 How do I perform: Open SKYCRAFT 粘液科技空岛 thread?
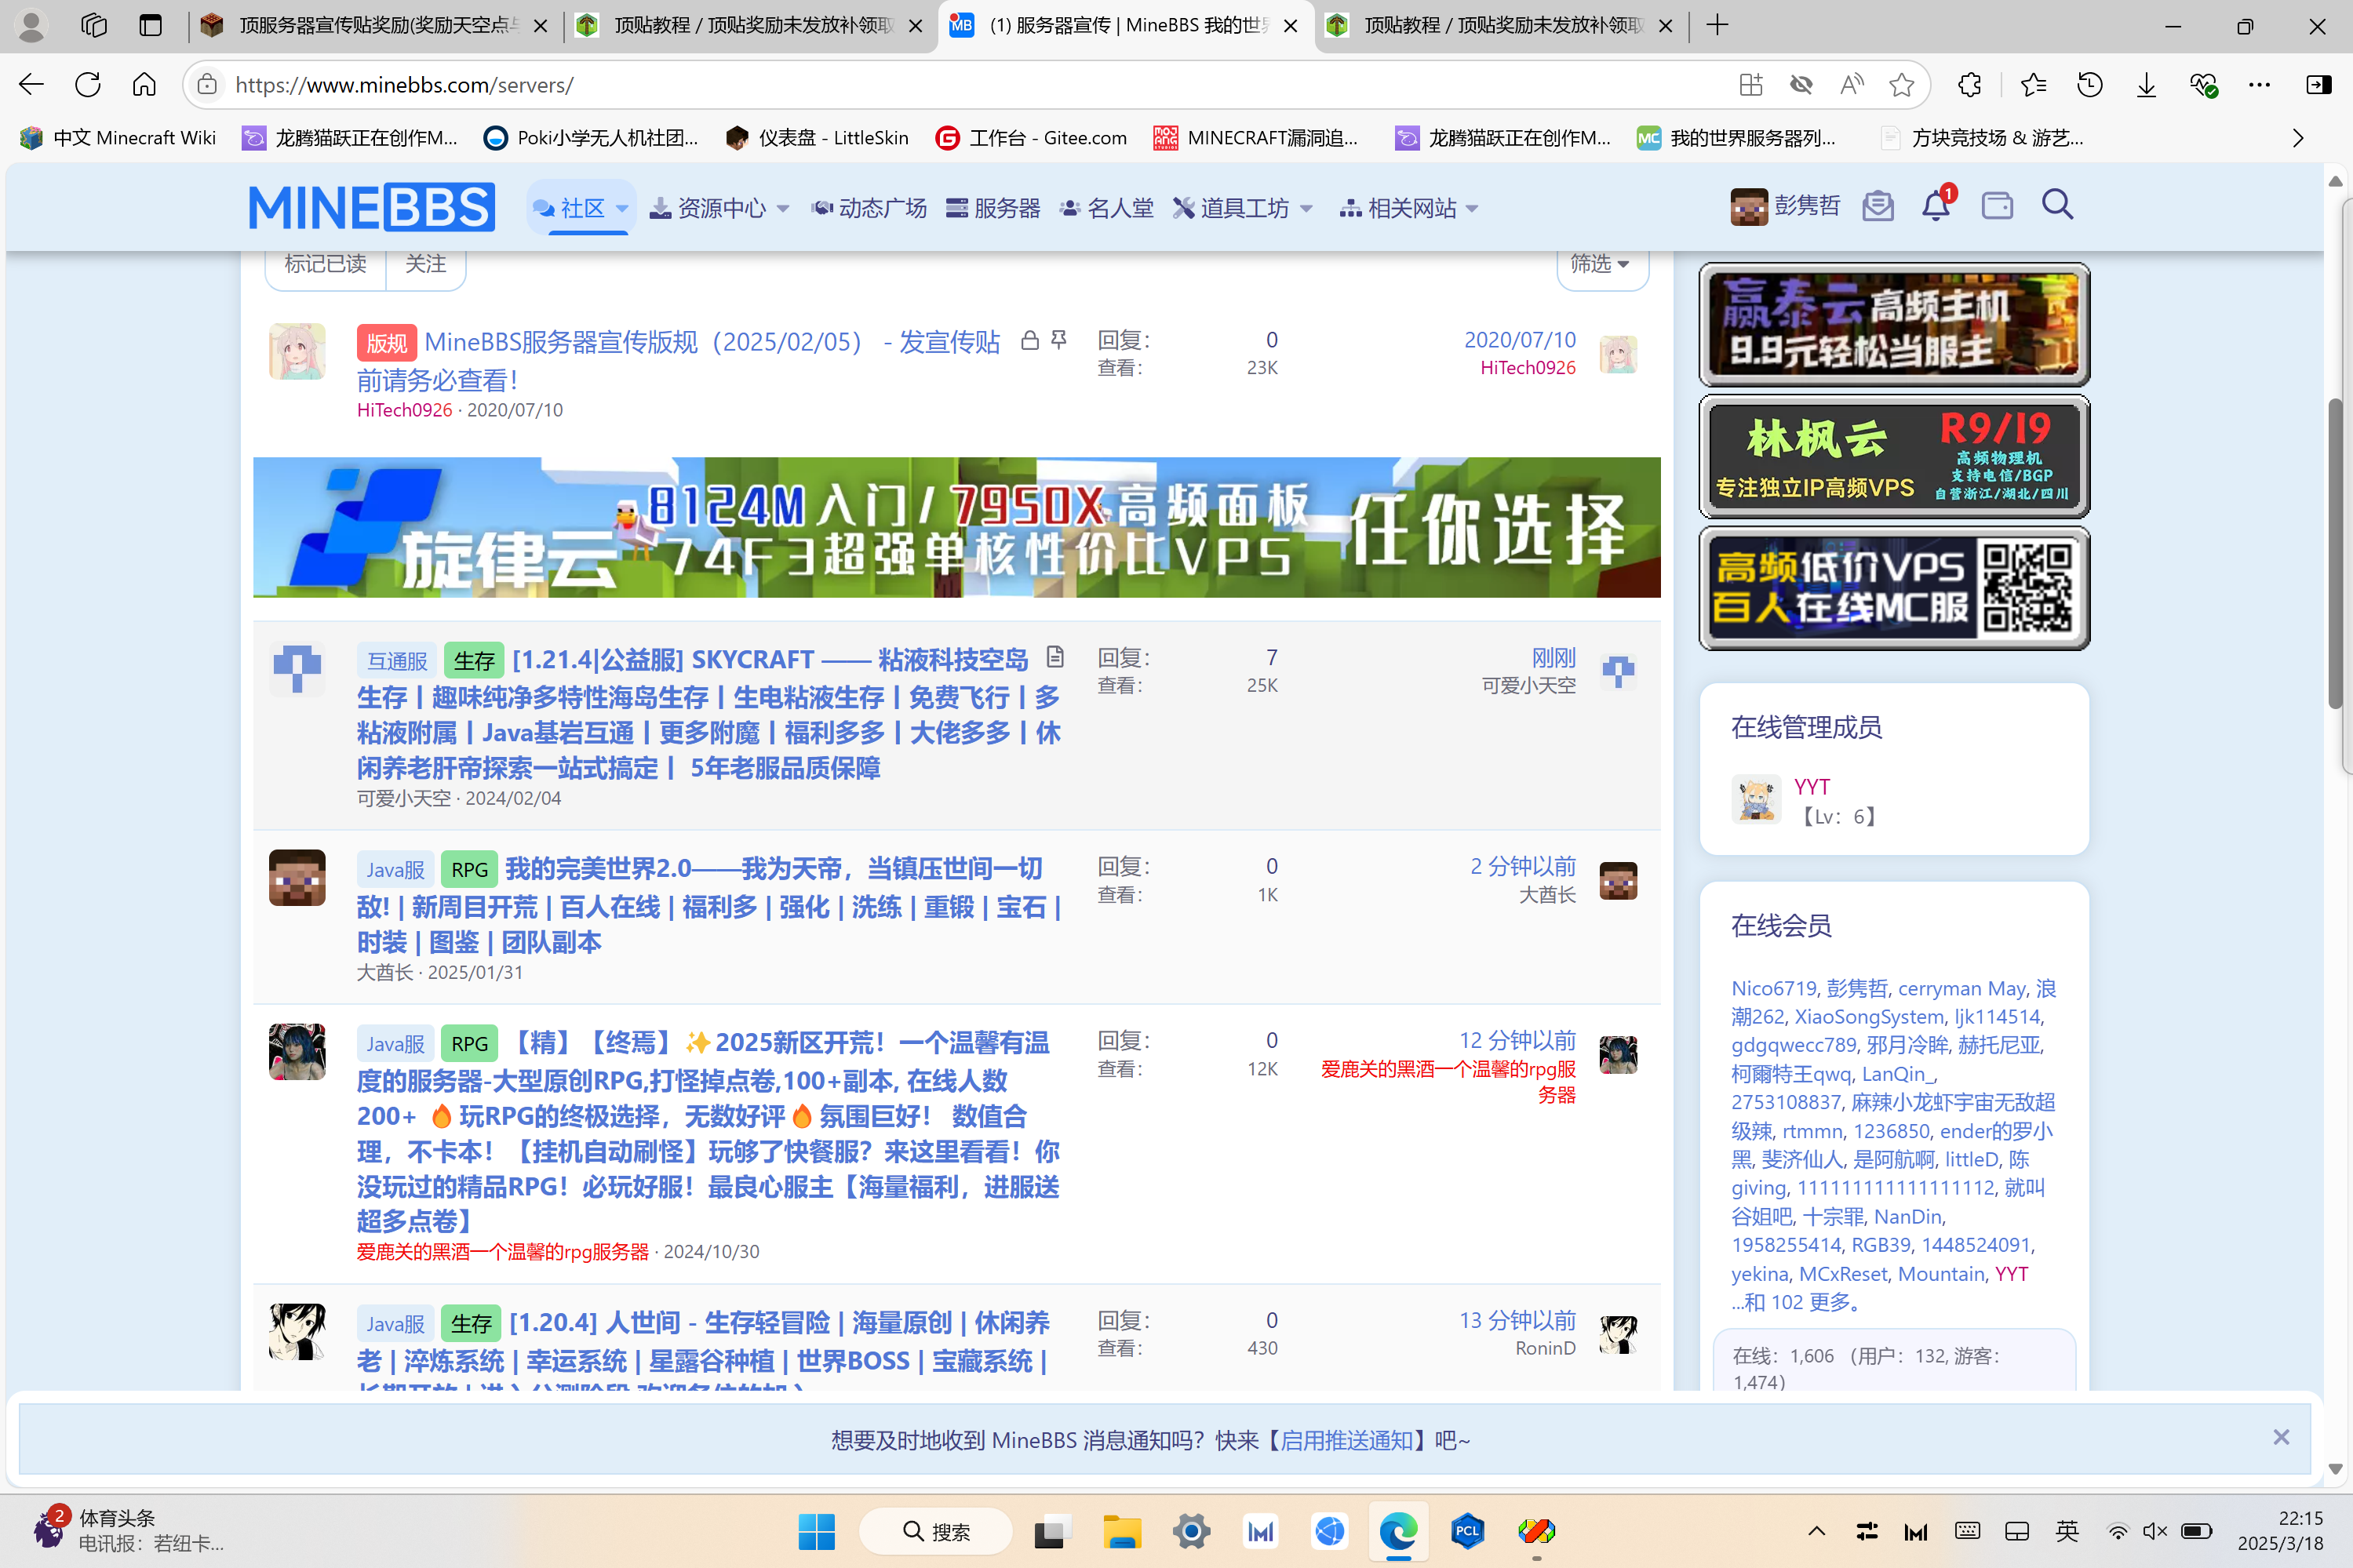[708, 714]
